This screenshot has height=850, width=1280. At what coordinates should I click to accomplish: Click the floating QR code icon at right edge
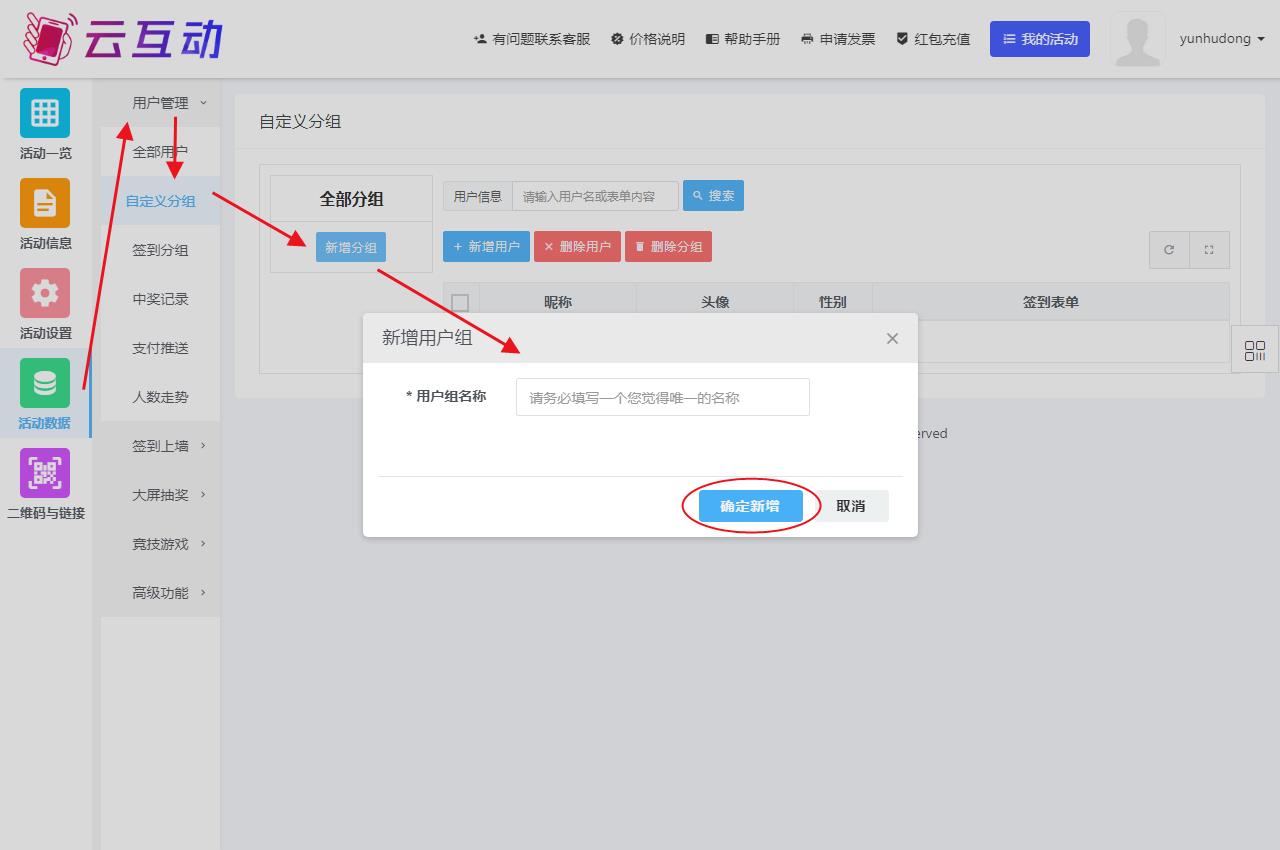pos(1254,351)
